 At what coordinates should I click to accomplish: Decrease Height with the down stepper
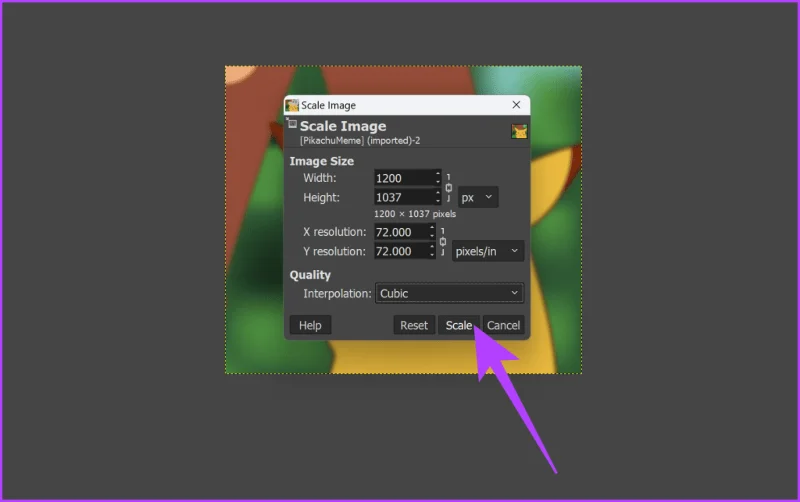click(x=438, y=202)
